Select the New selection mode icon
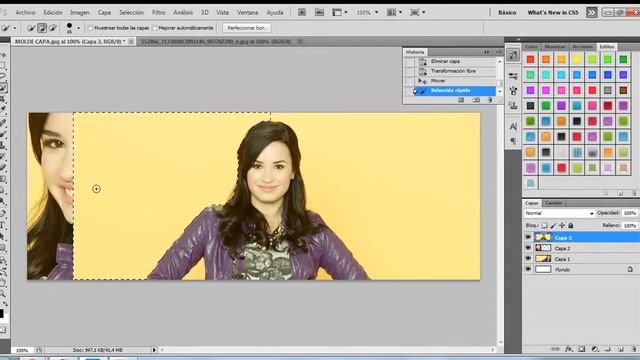This screenshot has width=640, height=360. (x=31, y=28)
